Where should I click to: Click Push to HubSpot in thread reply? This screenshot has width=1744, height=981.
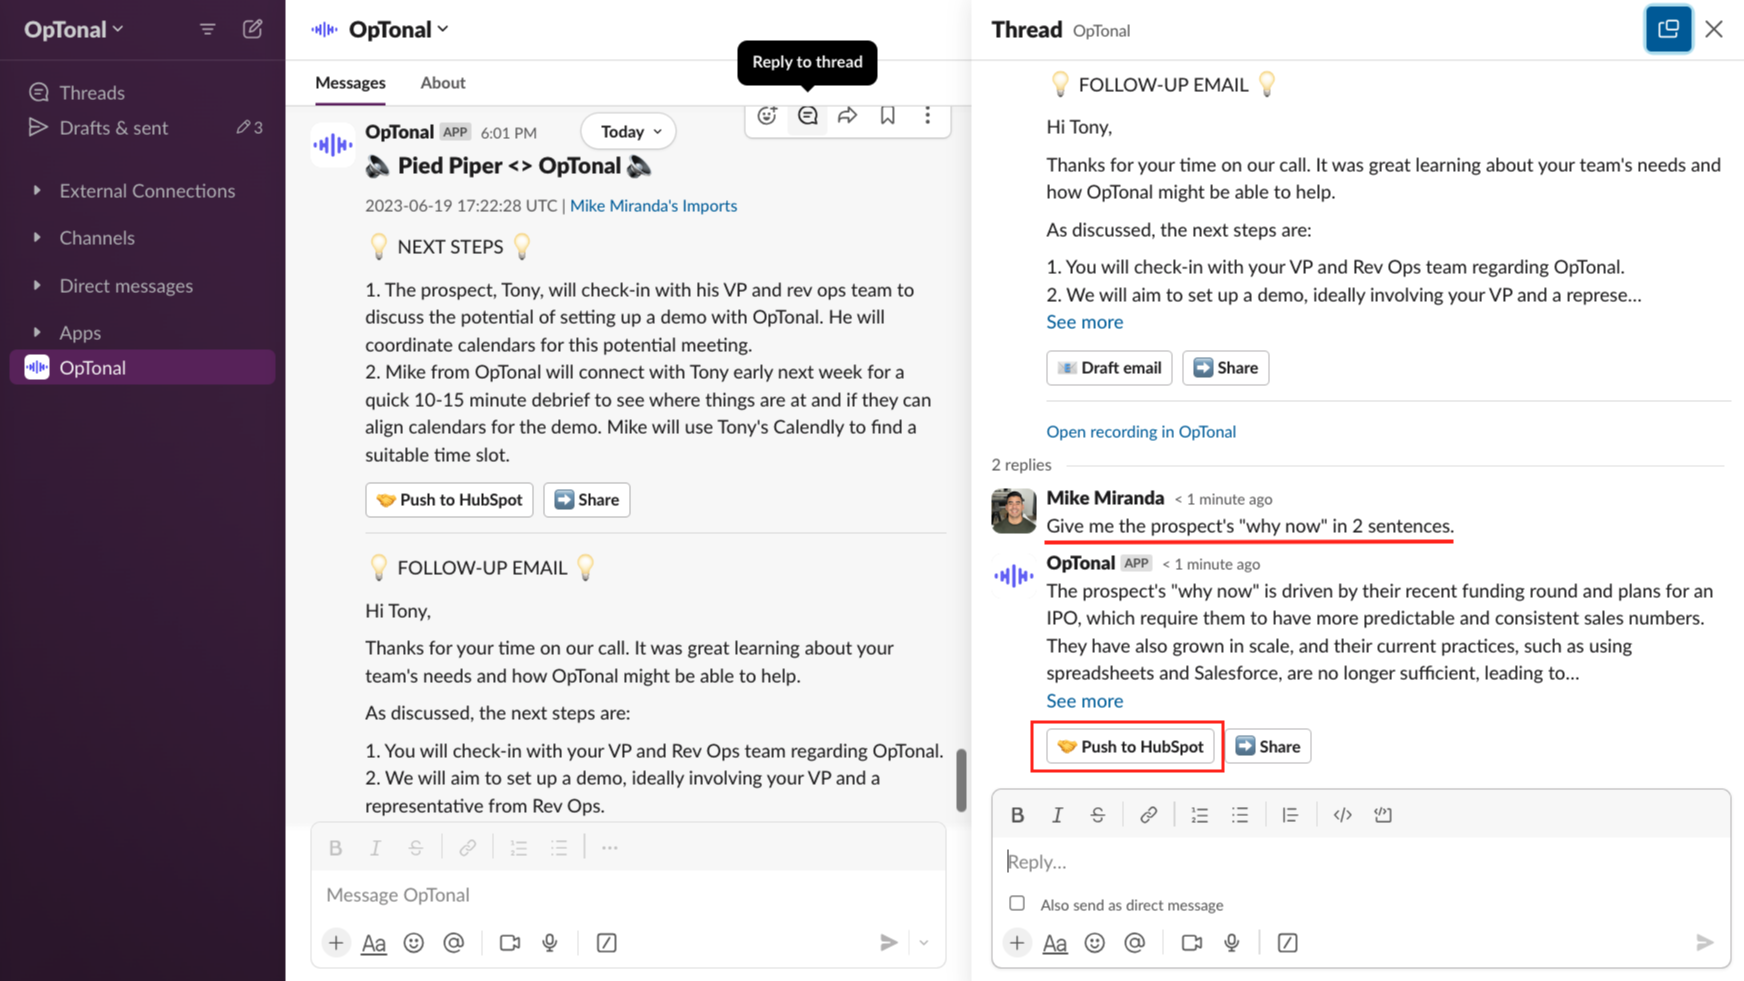pos(1130,746)
